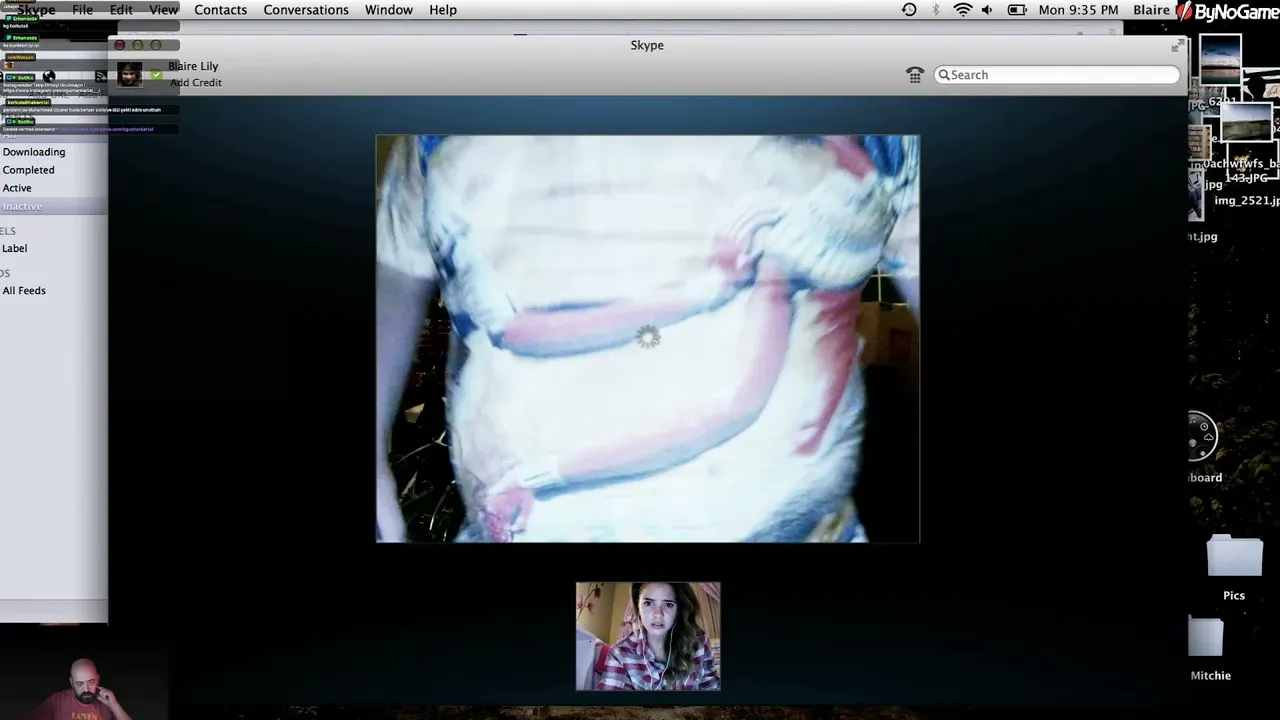The width and height of the screenshot is (1280, 720).
Task: Open the Wi-Fi status menu
Action: tap(963, 10)
